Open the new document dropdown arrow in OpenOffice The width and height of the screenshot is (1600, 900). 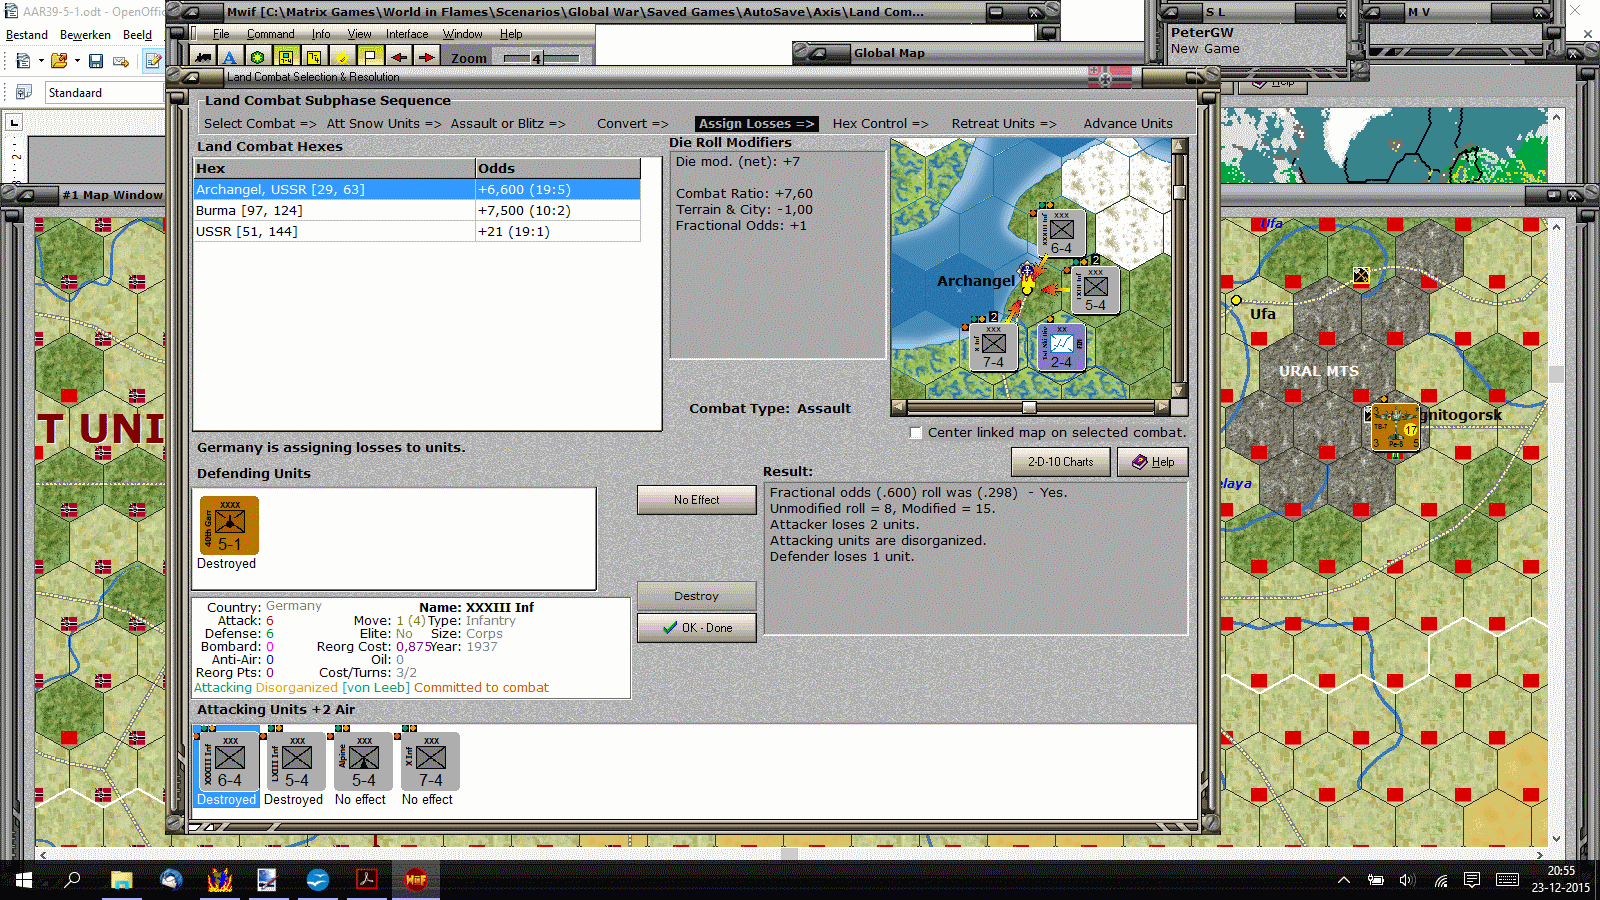coord(41,61)
